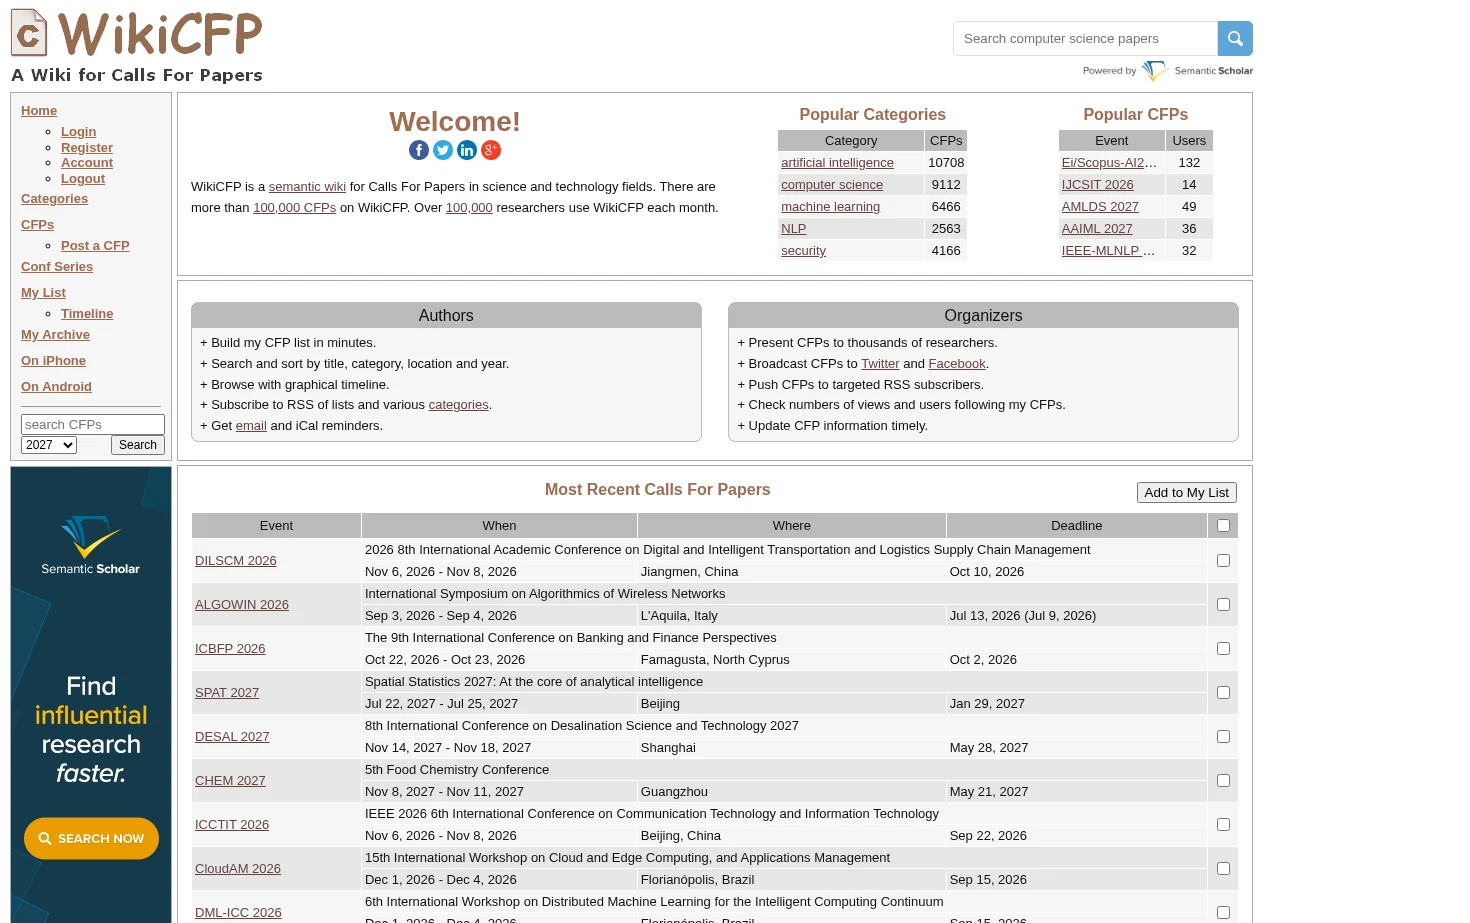Open the security category link
Viewport: 1470px width, 923px height.
click(803, 251)
